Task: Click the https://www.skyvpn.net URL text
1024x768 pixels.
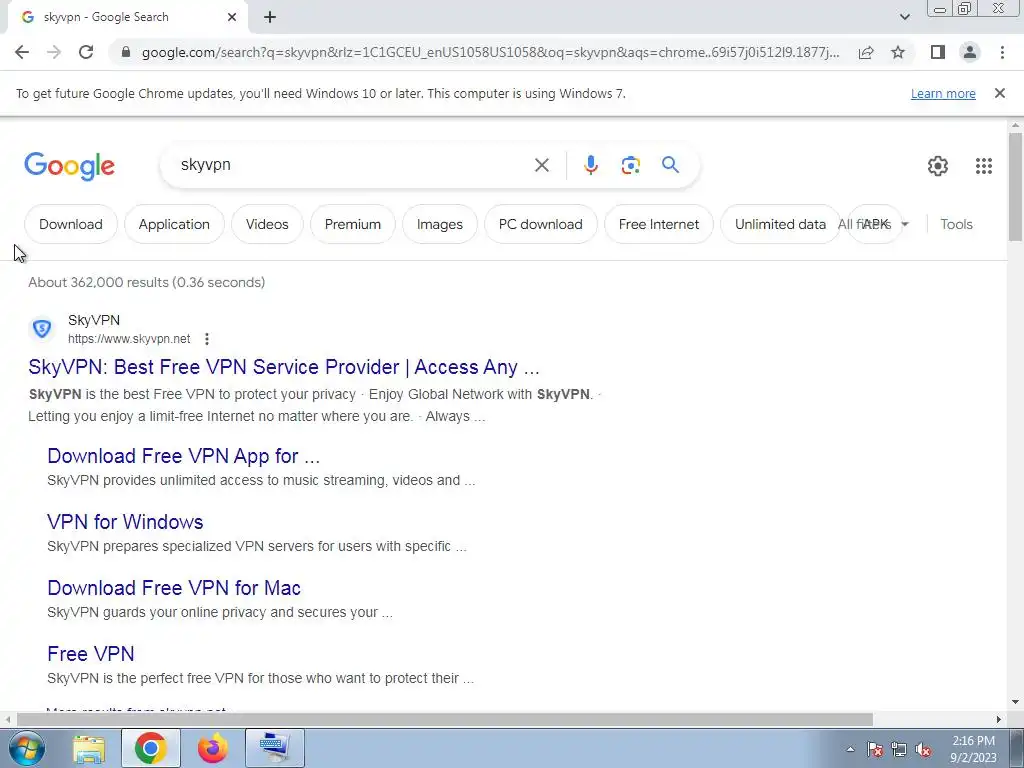Action: tap(129, 339)
